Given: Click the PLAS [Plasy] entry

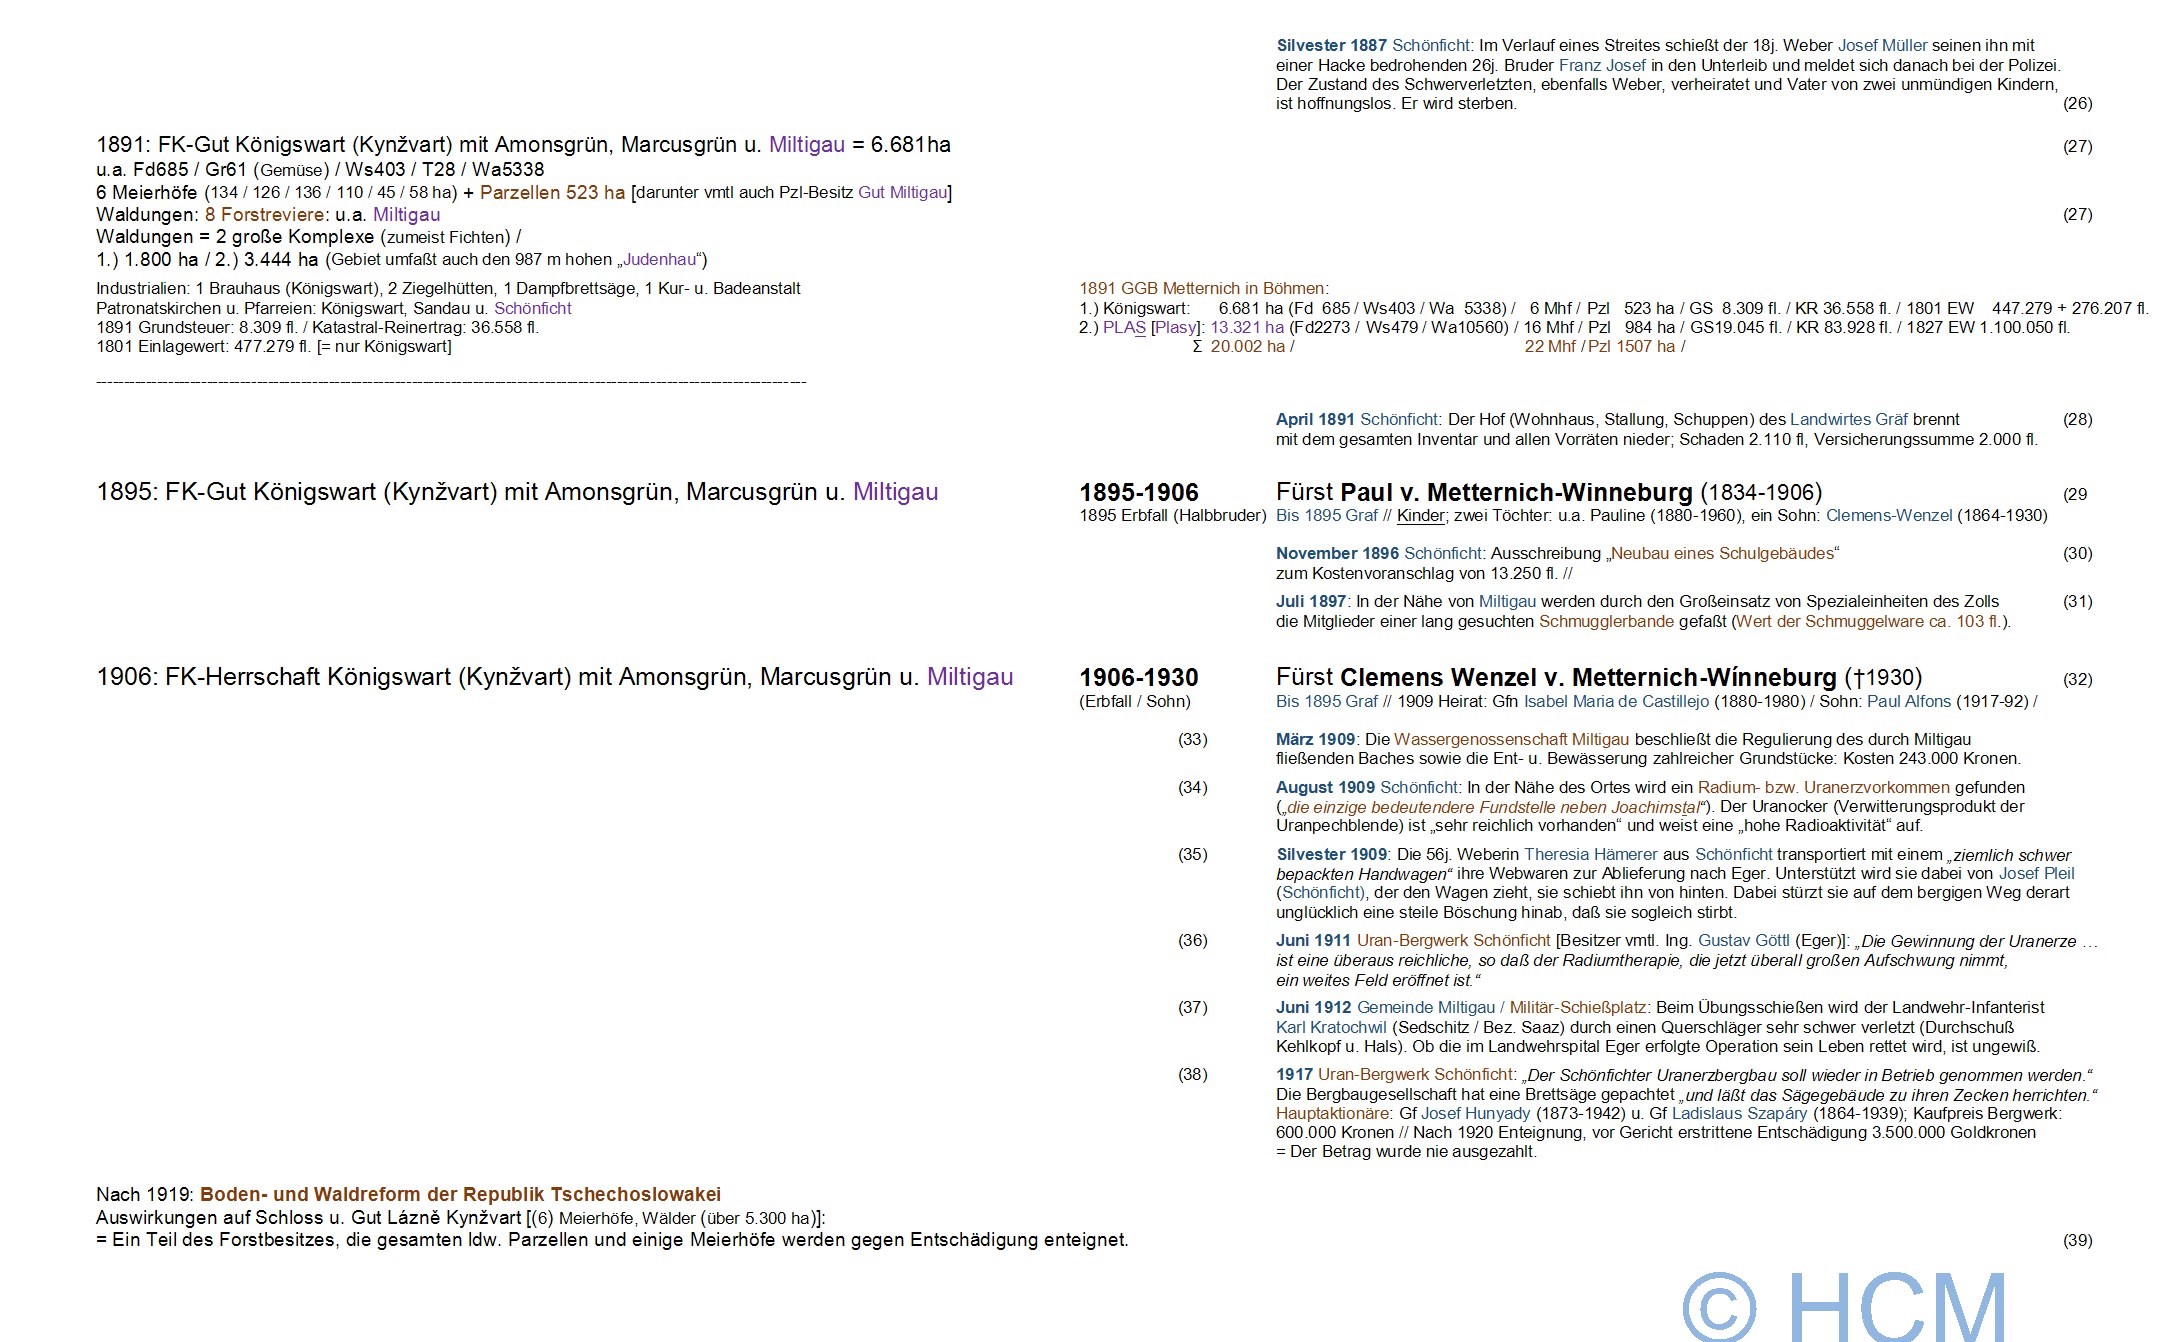Looking at the screenshot, I should click(x=1150, y=327).
